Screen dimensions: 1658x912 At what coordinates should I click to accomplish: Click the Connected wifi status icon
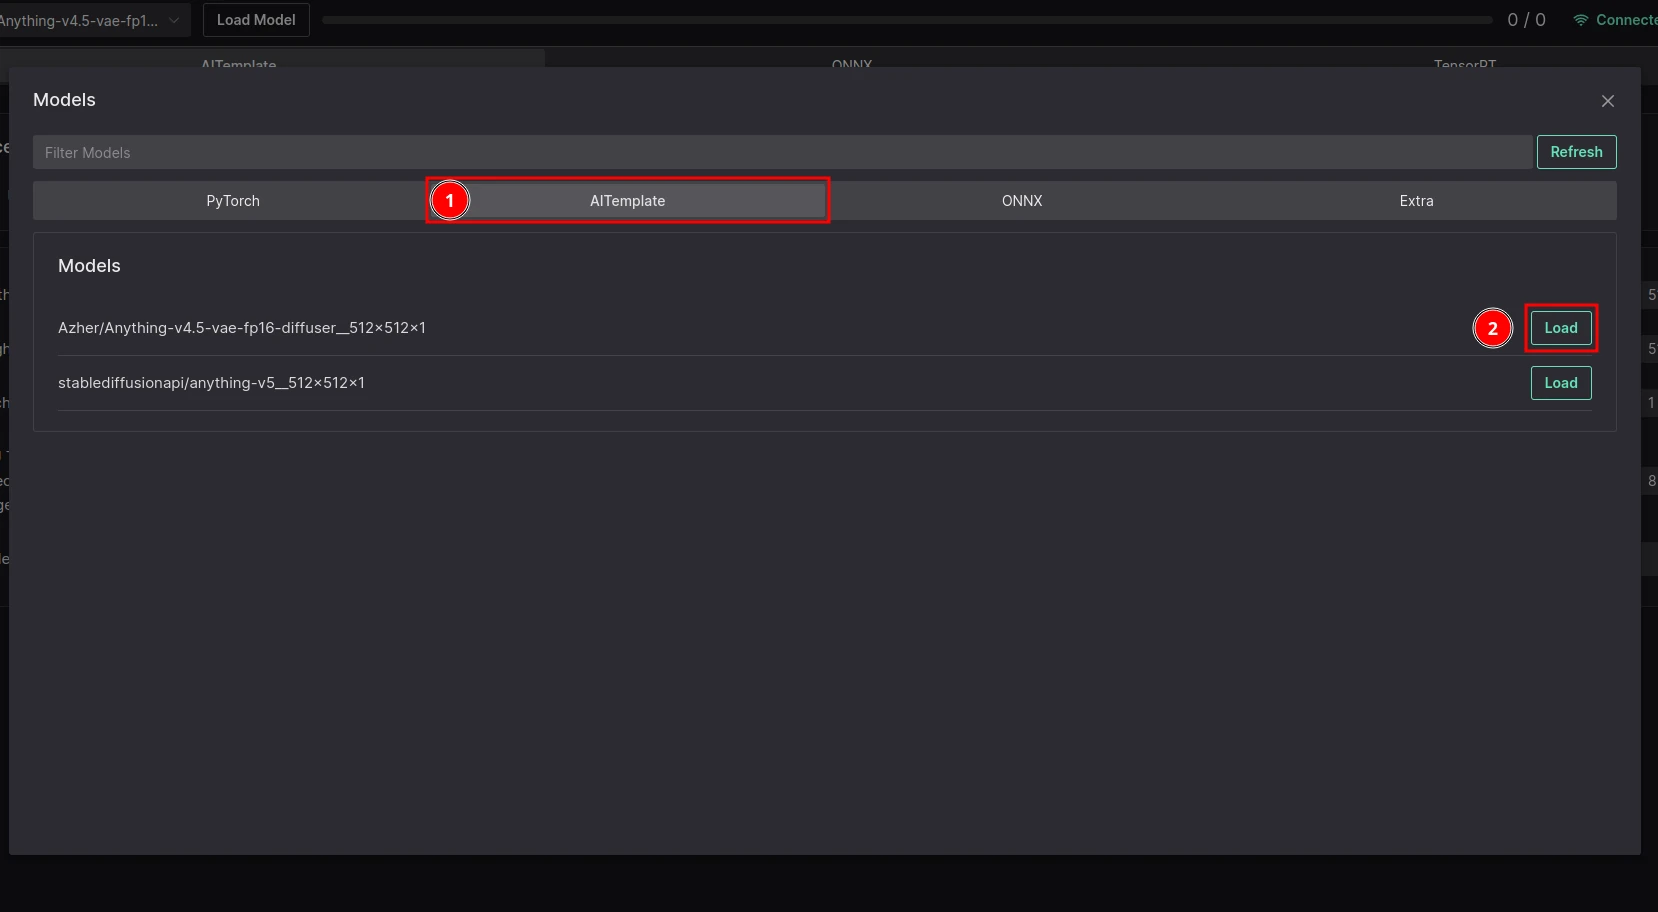[1580, 20]
